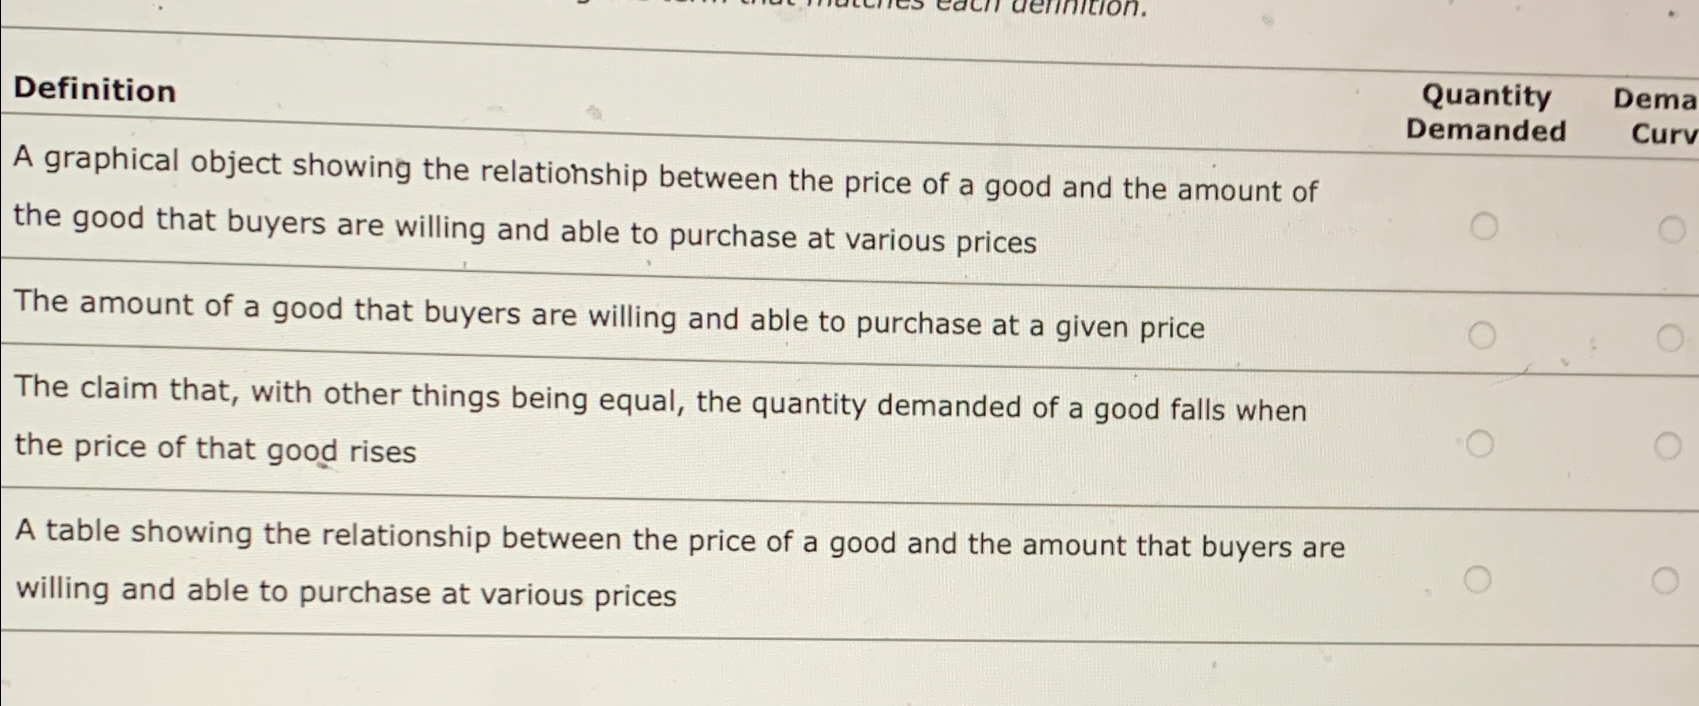Screen dimensions: 1699x706
Task: Mark Demand Curve for 'The claim that' definition
Action: (1667, 445)
